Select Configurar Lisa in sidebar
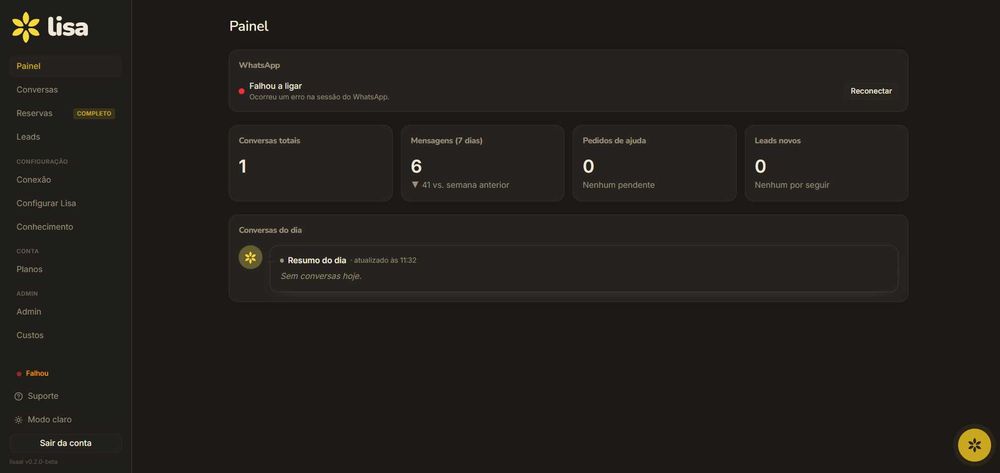This screenshot has height=473, width=1000. click(65, 203)
